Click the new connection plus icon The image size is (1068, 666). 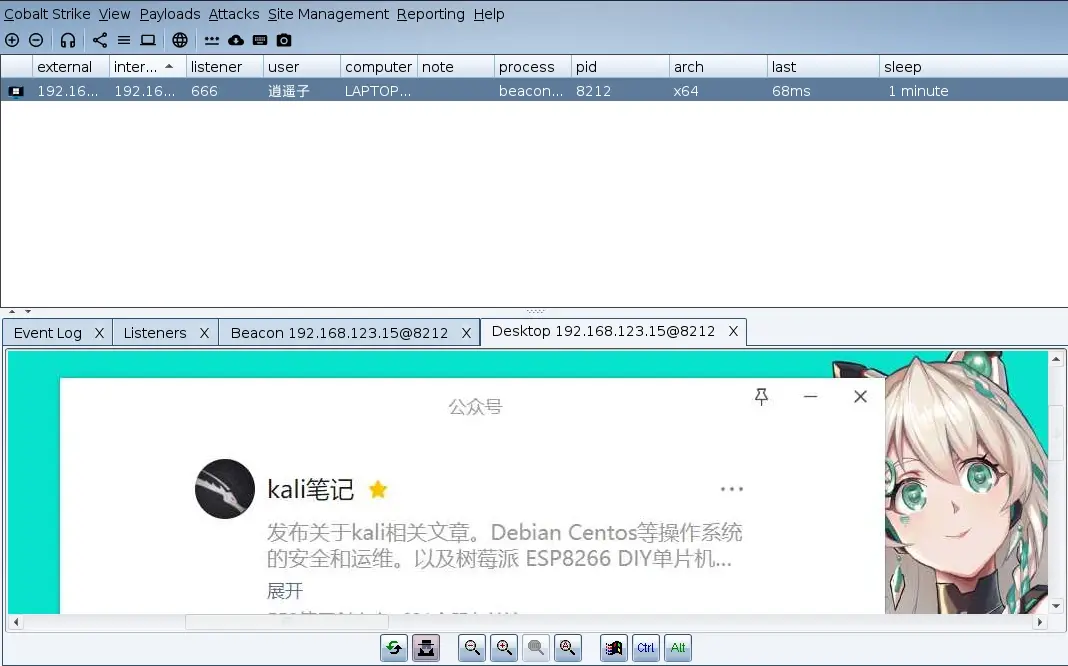pos(12,40)
